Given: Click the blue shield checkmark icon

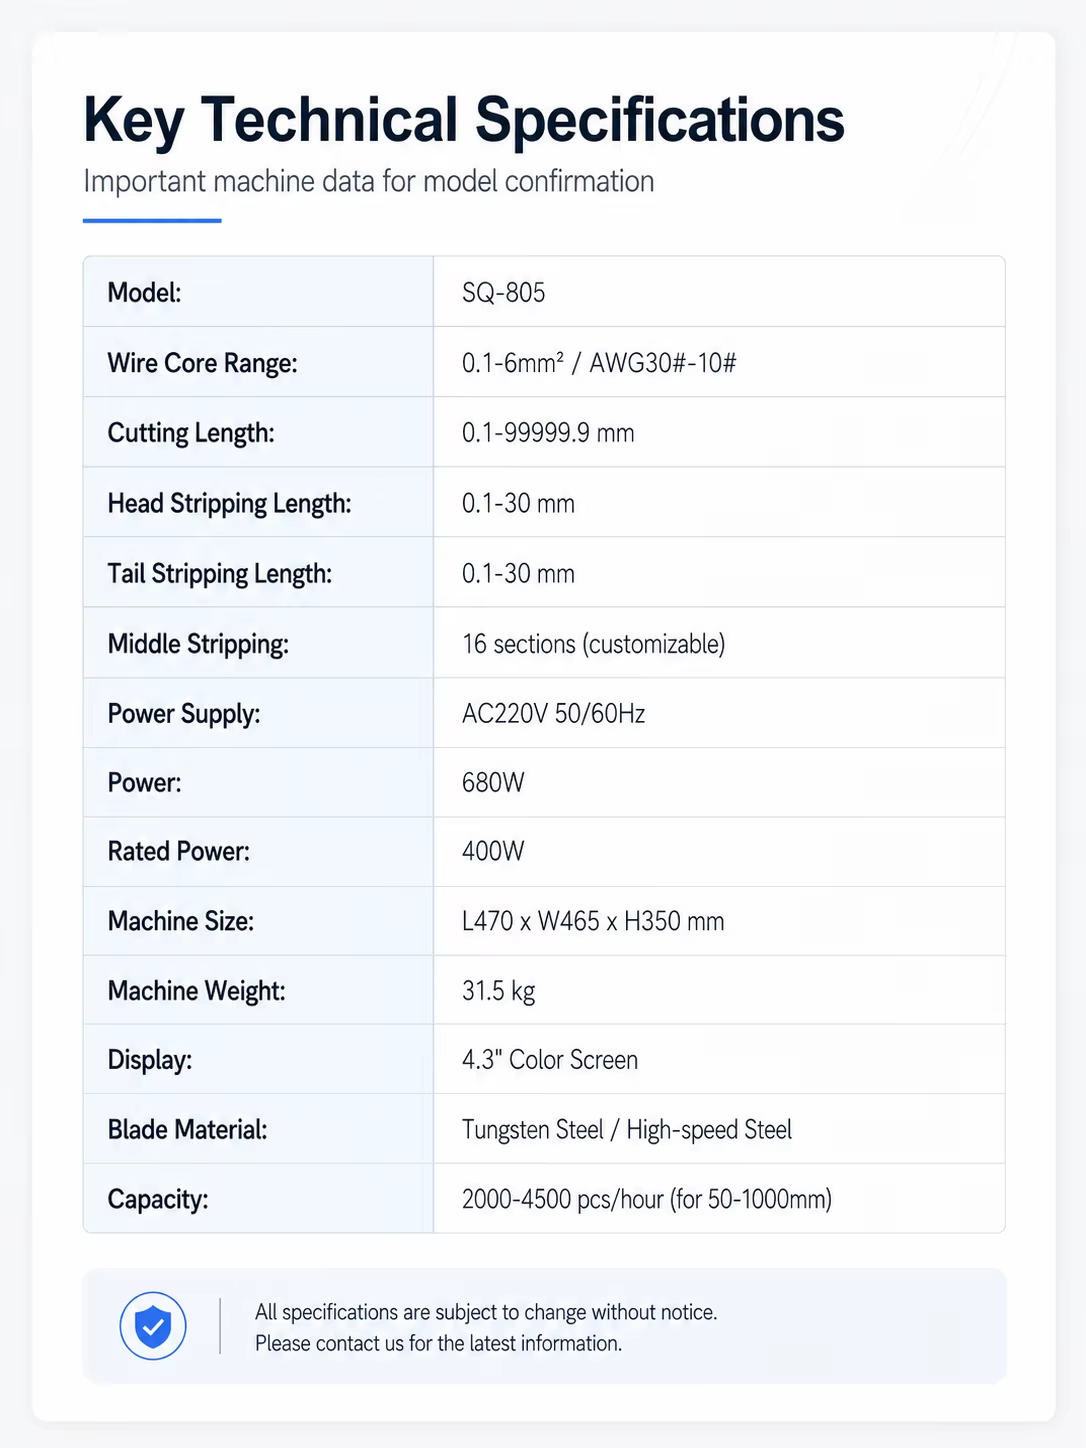Looking at the screenshot, I should (153, 1326).
